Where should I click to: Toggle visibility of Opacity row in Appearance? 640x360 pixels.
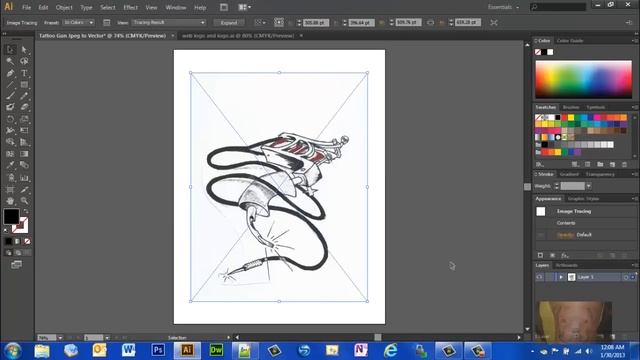tap(541, 235)
